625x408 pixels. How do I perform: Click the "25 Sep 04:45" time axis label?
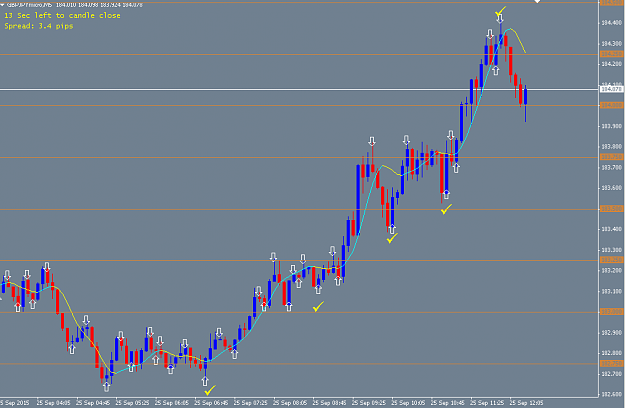tap(93, 403)
